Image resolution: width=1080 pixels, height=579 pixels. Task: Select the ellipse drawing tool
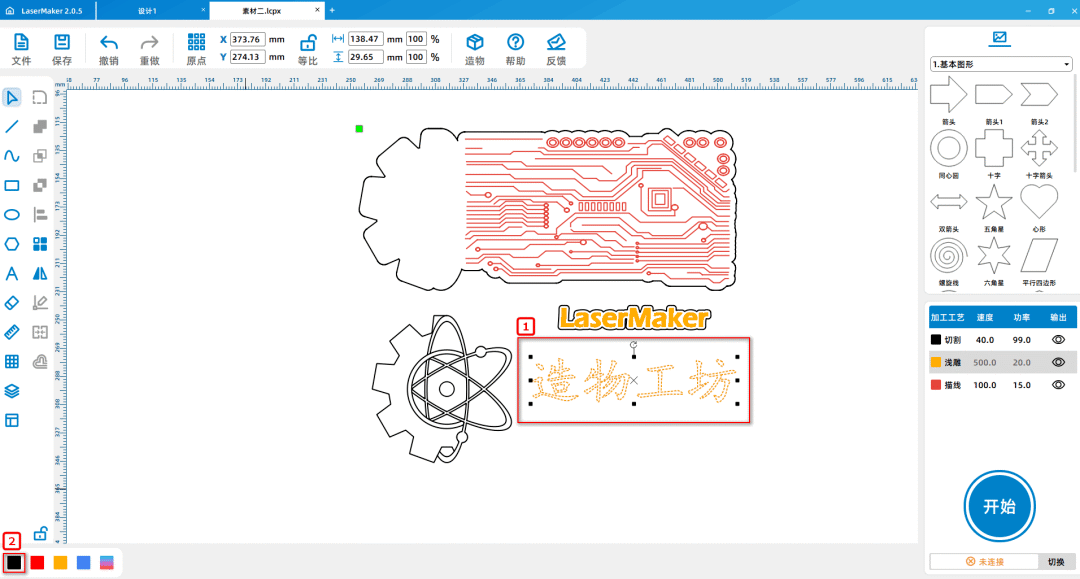click(x=12, y=214)
